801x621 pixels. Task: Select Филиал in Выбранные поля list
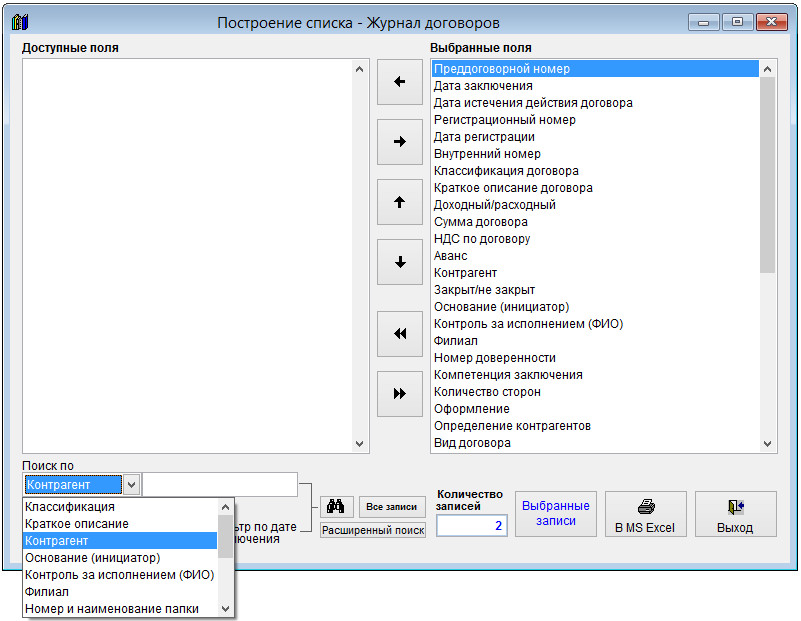click(x=595, y=341)
